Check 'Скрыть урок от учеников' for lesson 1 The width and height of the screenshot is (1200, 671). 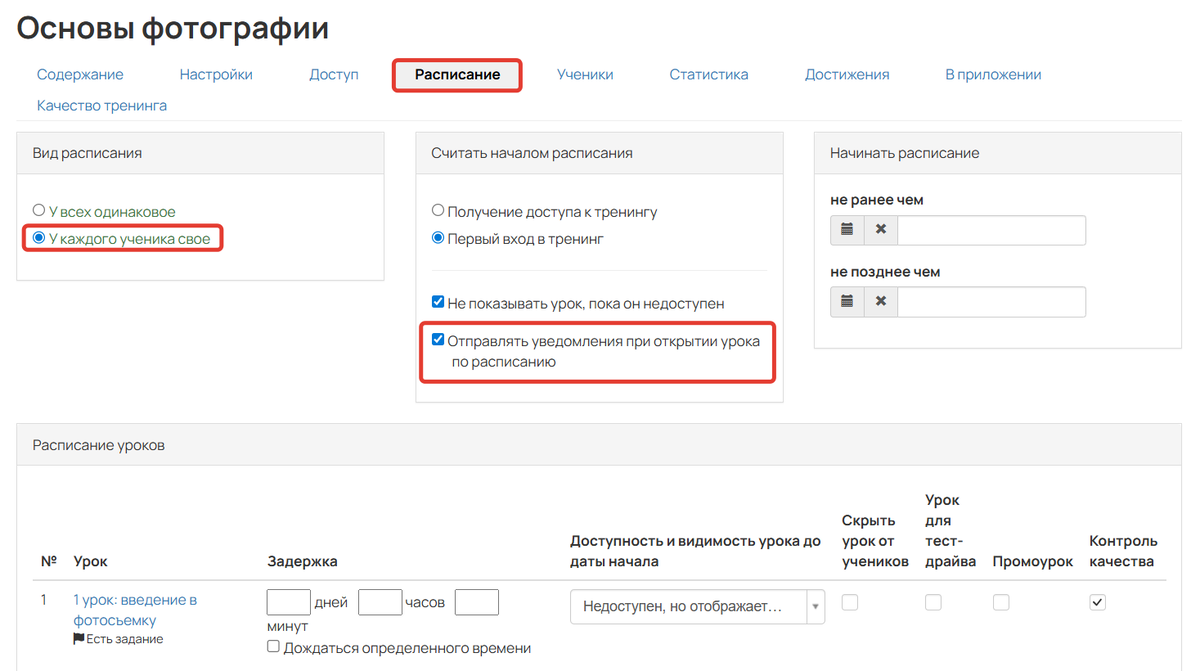[850, 602]
